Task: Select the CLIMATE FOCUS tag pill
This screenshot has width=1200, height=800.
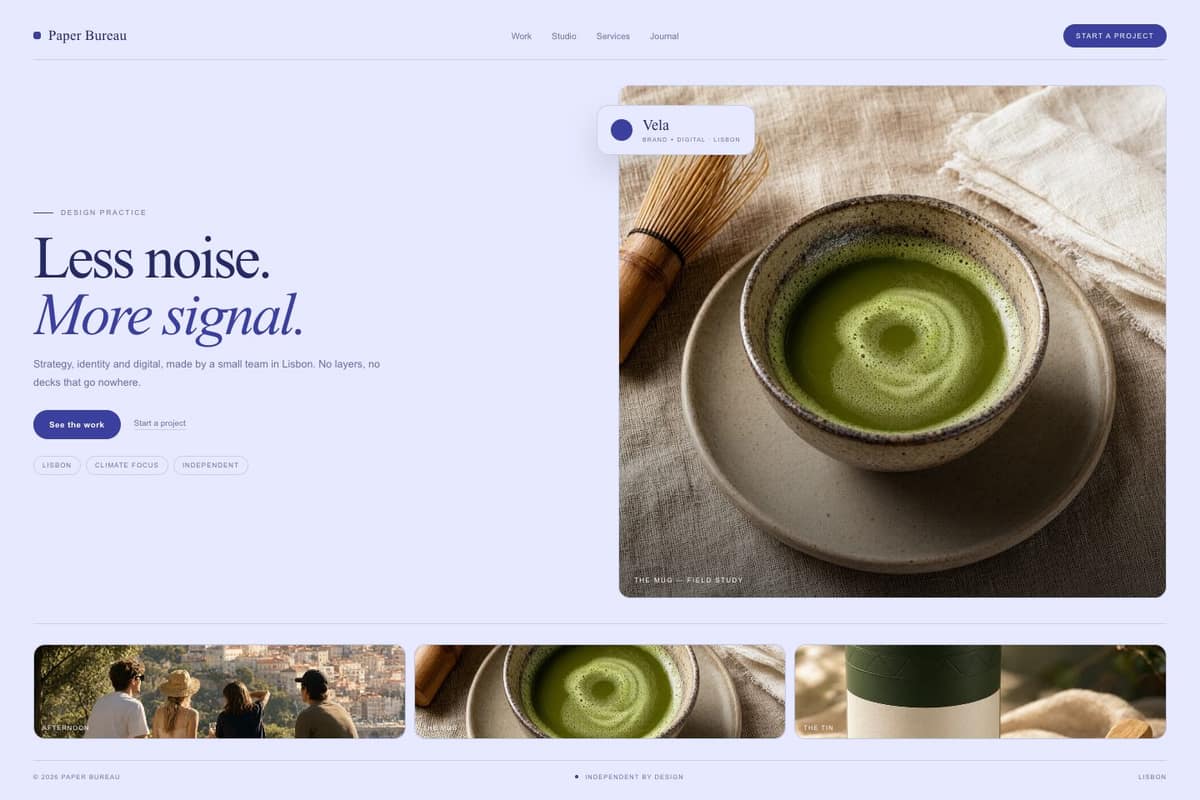Action: (x=127, y=465)
